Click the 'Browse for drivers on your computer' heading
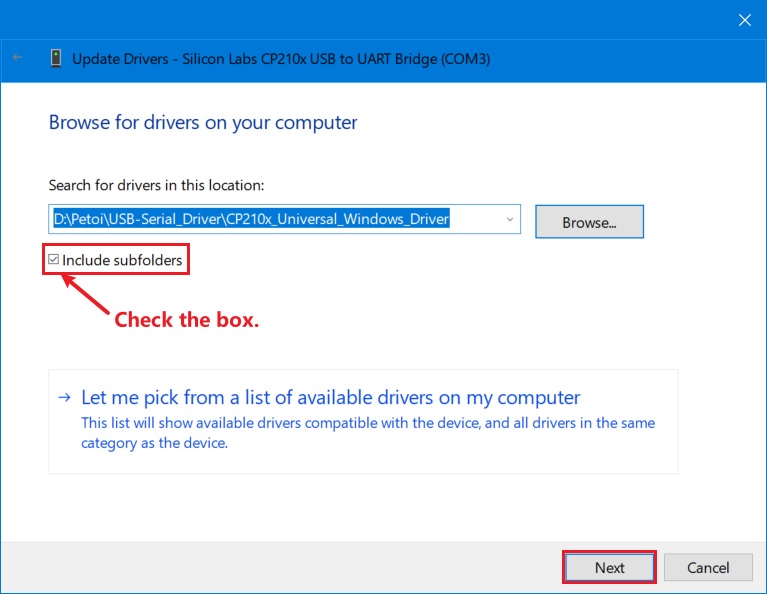This screenshot has width=767, height=594. pyautogui.click(x=203, y=123)
